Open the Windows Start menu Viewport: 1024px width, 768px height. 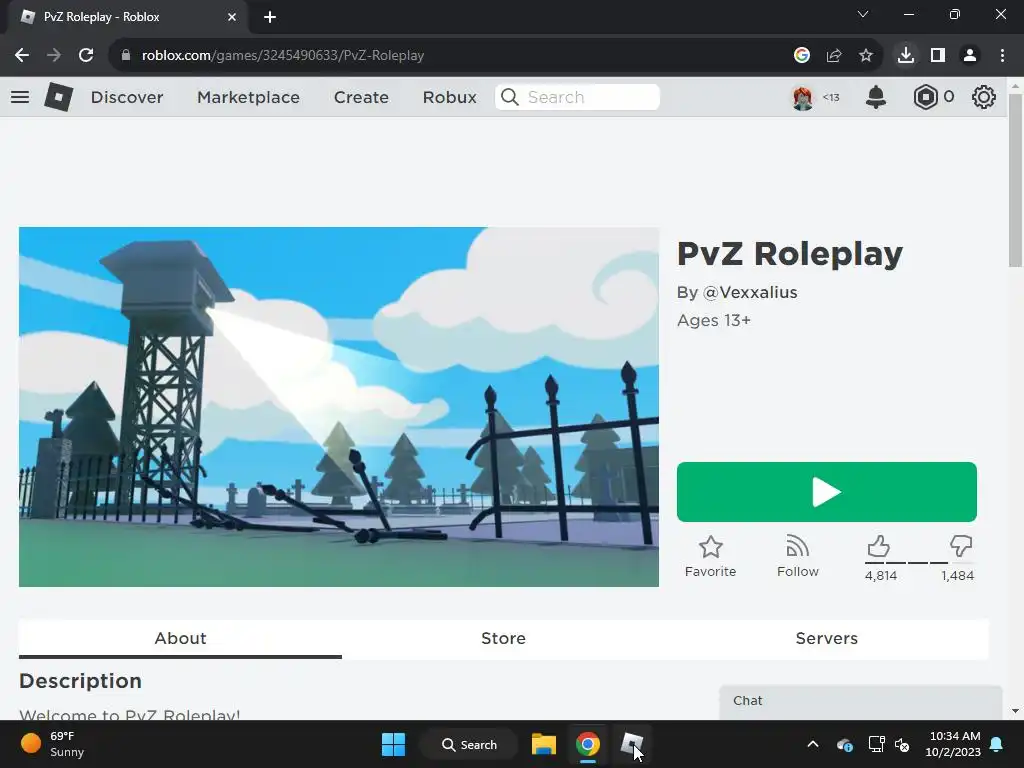[x=393, y=744]
